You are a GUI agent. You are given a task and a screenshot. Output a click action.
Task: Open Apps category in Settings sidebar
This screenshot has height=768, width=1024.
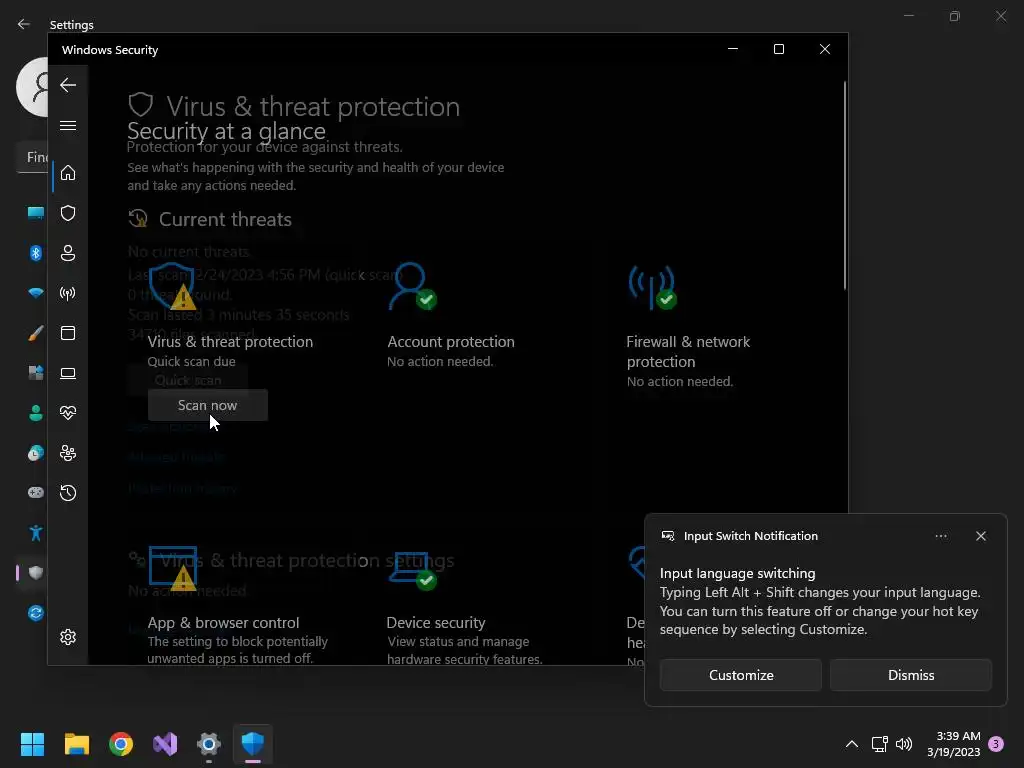(x=36, y=373)
